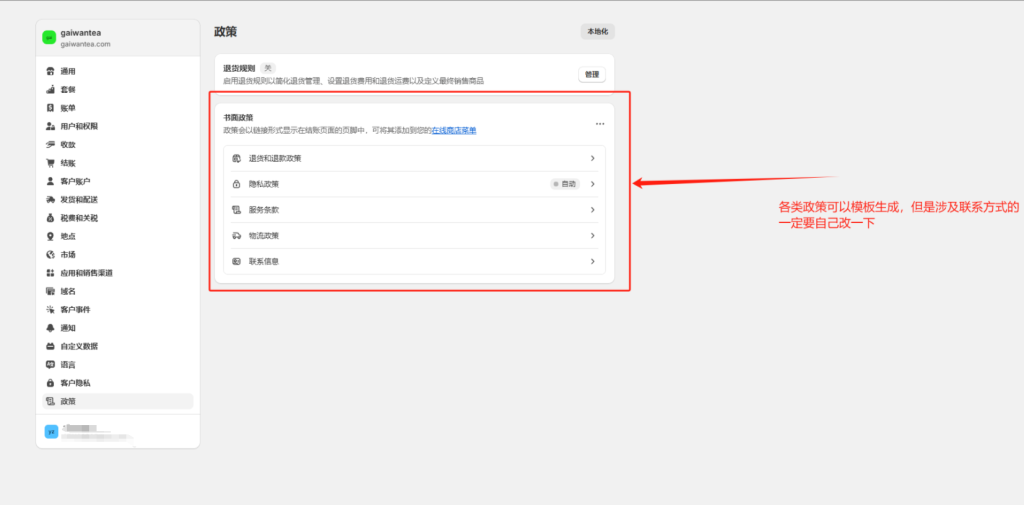Click the 通用 (General) store icon in sidebar
The image size is (1024, 505).
[x=50, y=71]
